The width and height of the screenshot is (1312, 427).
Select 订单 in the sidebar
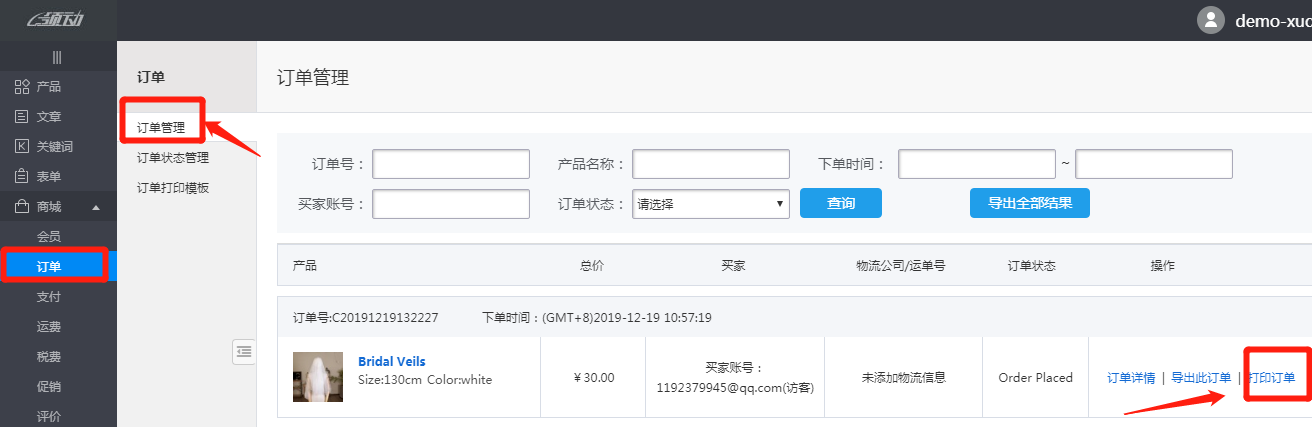click(x=49, y=266)
